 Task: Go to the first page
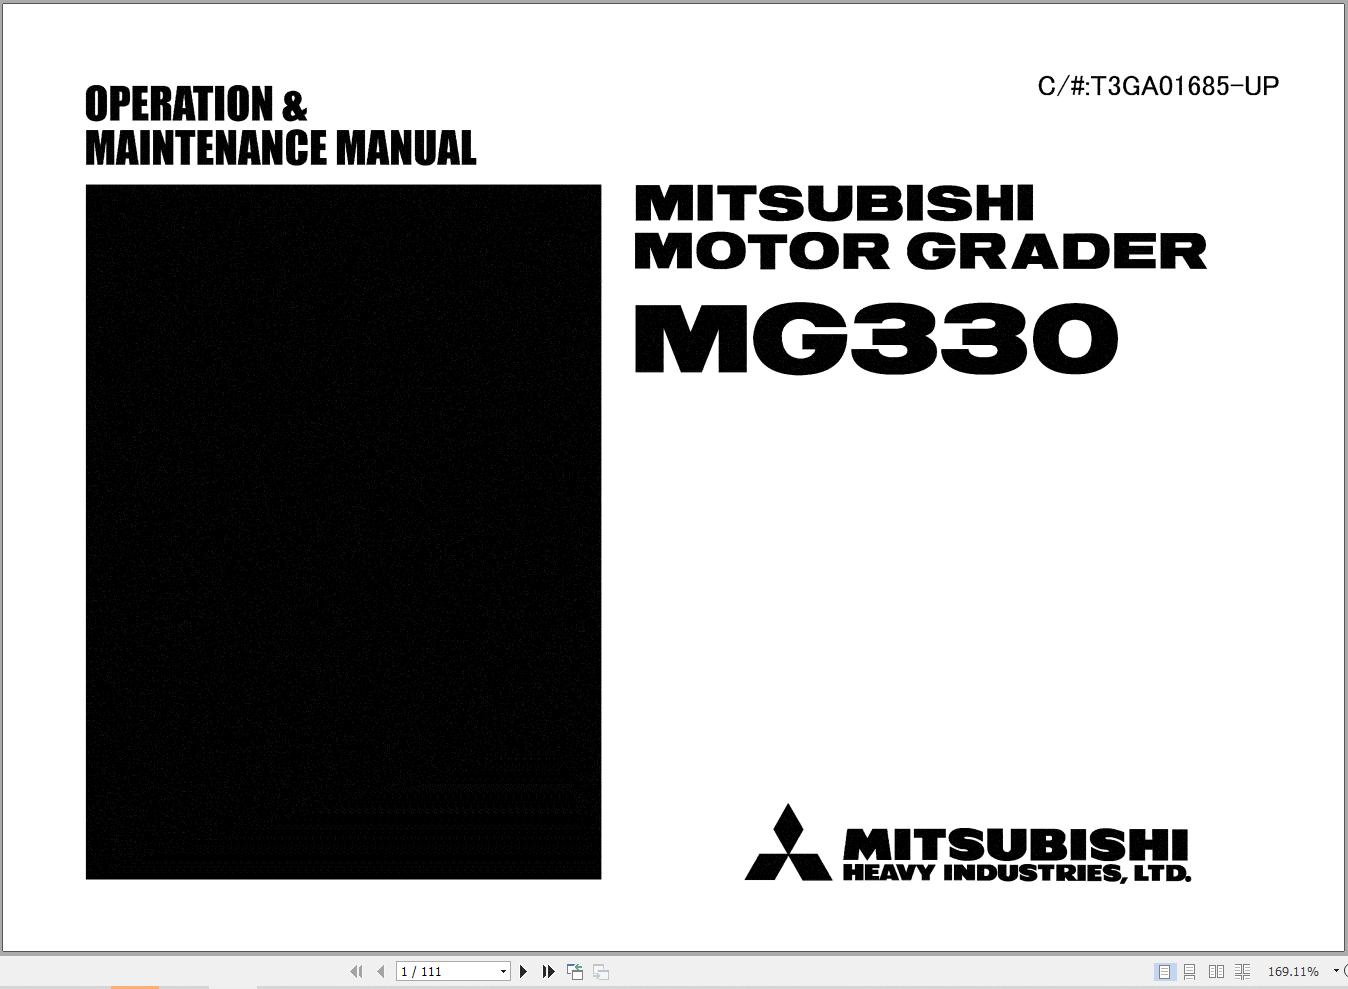(356, 971)
